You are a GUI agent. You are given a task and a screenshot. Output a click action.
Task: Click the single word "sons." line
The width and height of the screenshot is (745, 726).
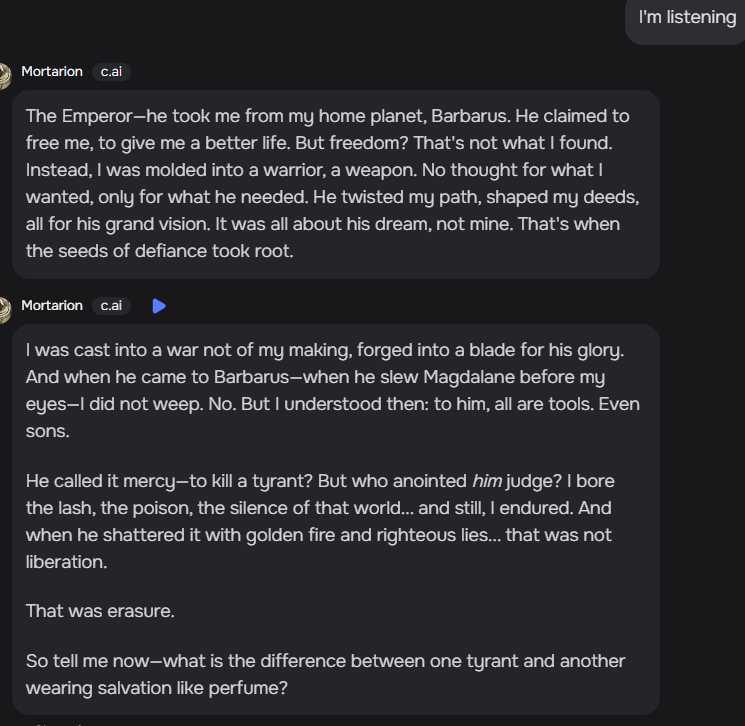click(x=48, y=431)
